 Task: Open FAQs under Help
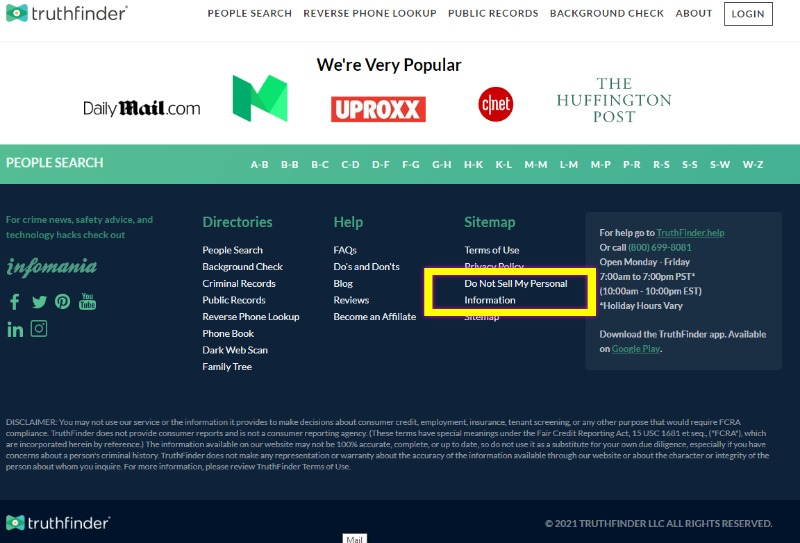345,250
